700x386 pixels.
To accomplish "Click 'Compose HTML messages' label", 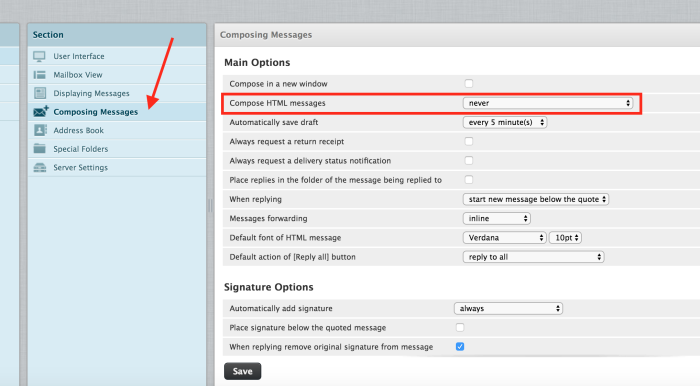I will pos(277,103).
